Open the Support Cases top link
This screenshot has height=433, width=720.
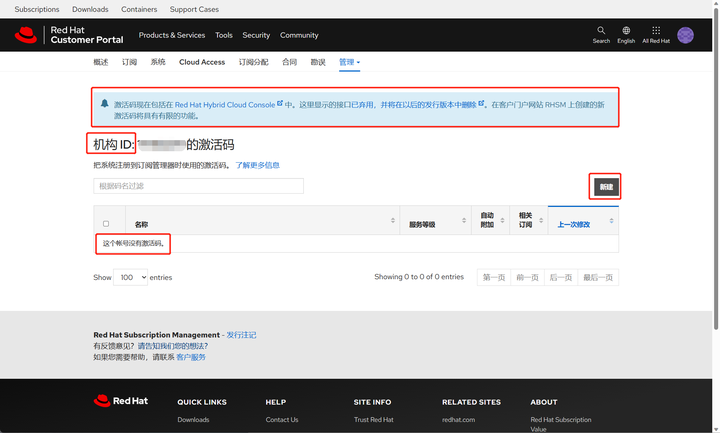[194, 9]
